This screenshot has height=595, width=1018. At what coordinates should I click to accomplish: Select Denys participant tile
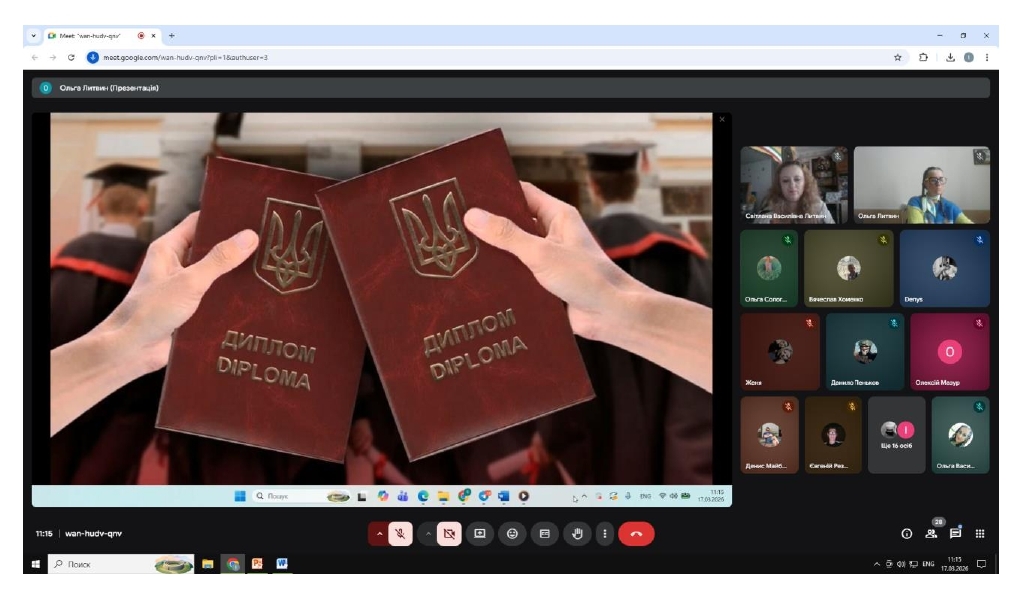(945, 268)
